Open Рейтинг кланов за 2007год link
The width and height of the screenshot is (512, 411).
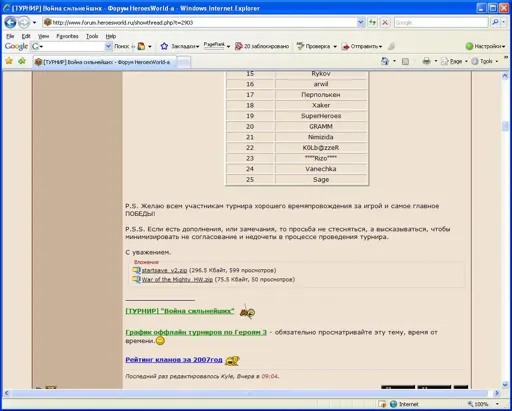(x=174, y=360)
